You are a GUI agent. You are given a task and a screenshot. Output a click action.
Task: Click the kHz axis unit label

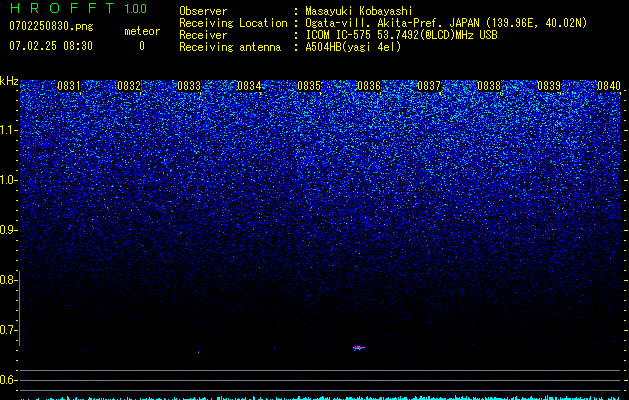(9, 81)
